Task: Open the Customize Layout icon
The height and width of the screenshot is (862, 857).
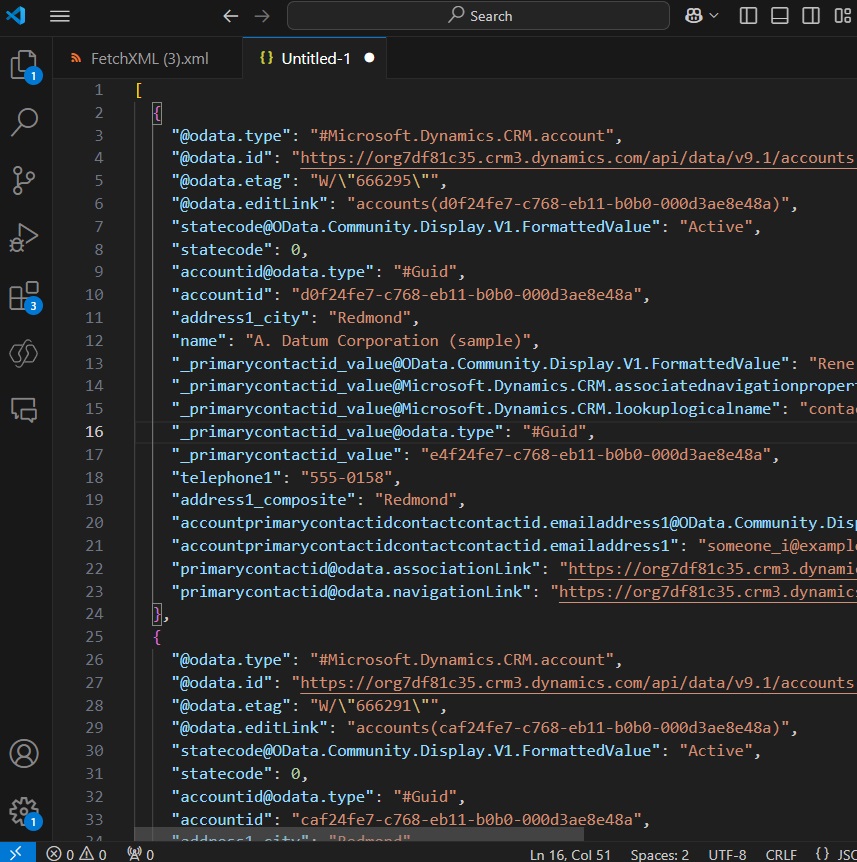Action: [x=843, y=16]
